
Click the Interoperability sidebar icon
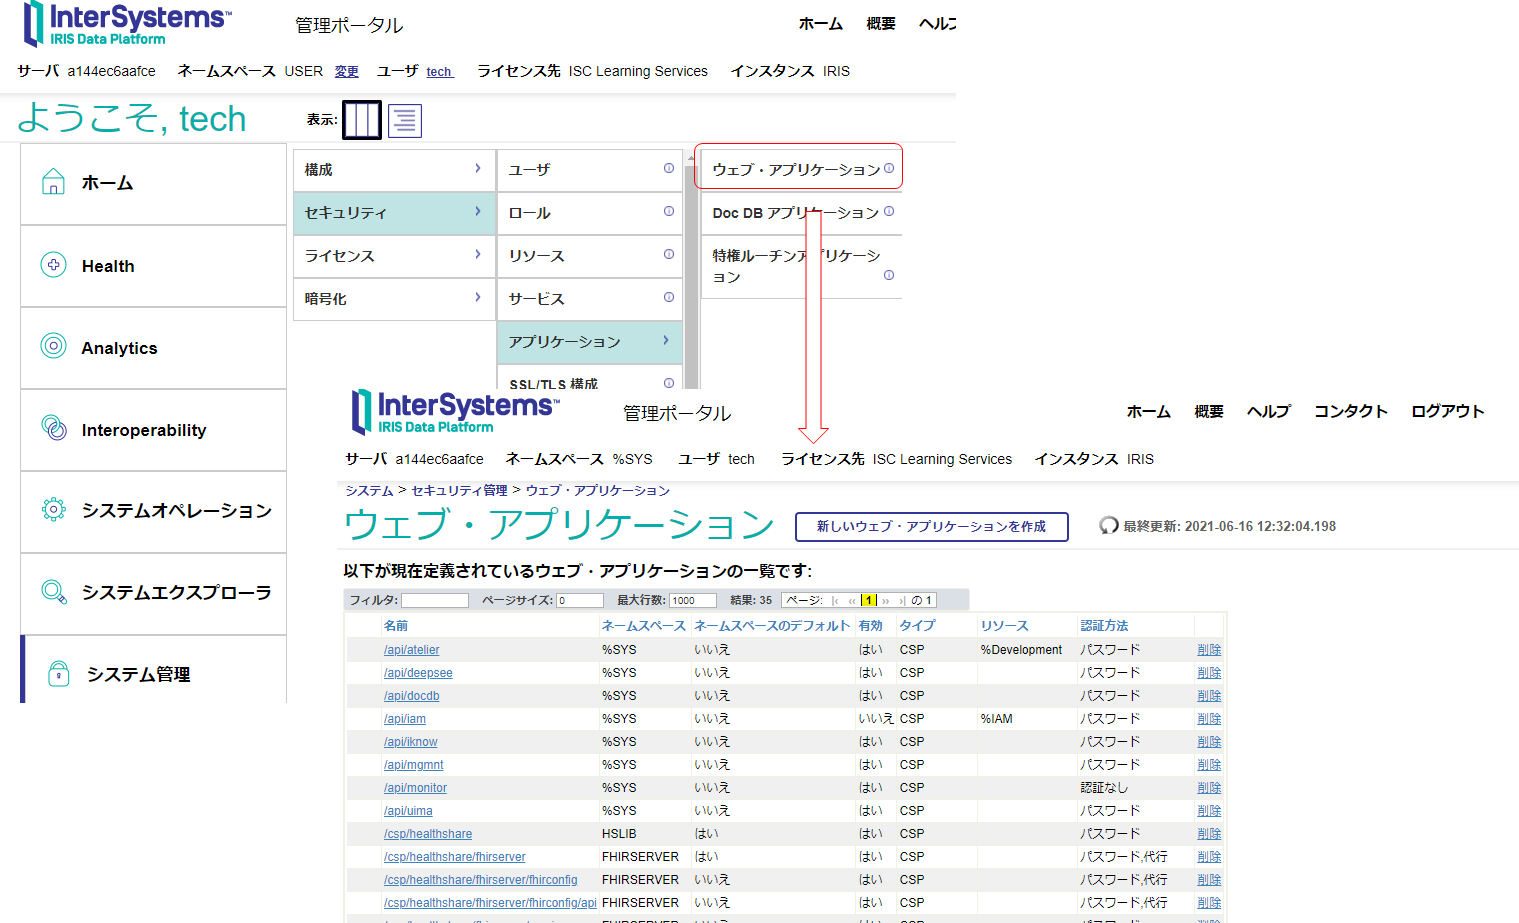pos(54,428)
